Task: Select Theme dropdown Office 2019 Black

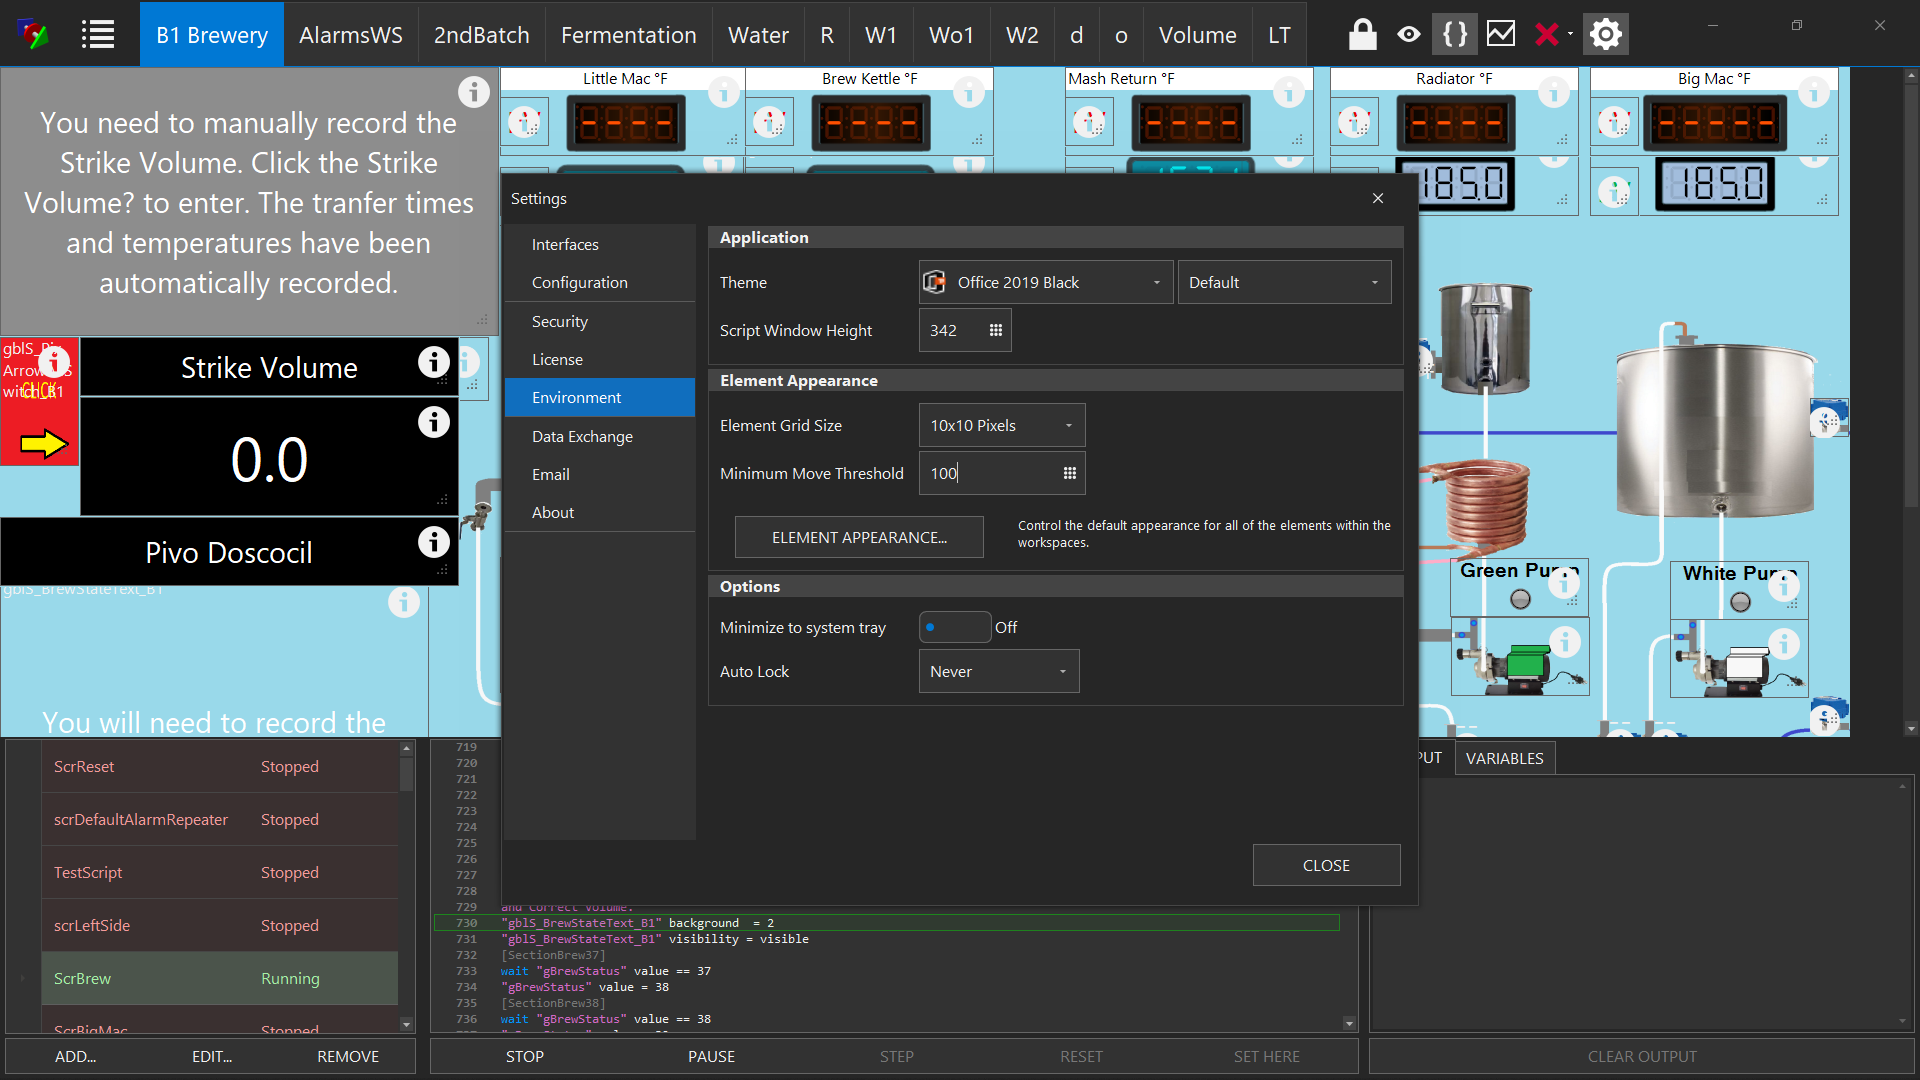Action: (x=1042, y=282)
